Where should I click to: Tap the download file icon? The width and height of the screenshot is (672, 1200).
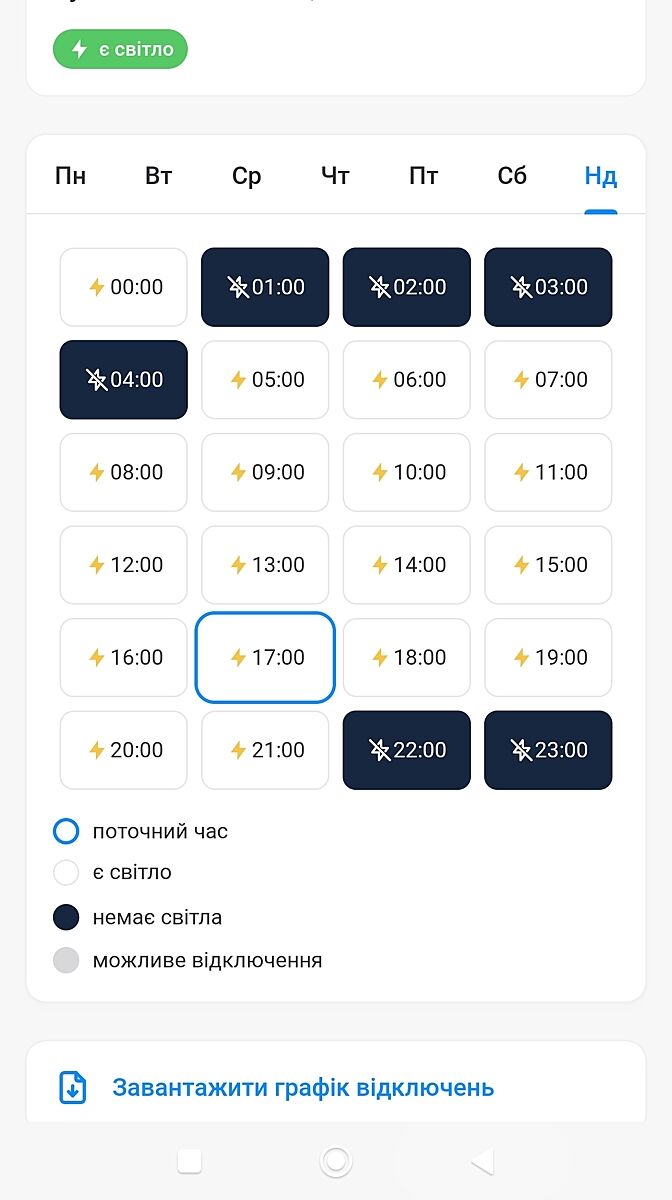pos(73,1087)
